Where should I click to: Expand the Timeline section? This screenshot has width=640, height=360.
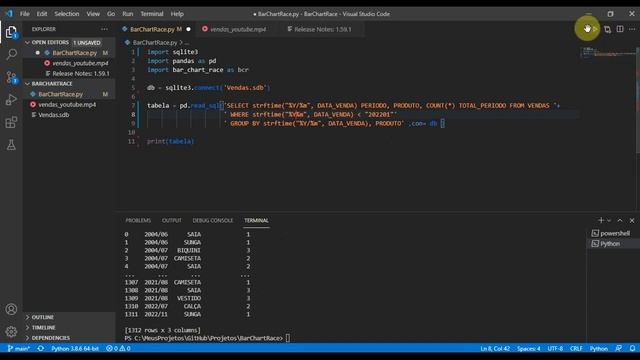[69, 328]
